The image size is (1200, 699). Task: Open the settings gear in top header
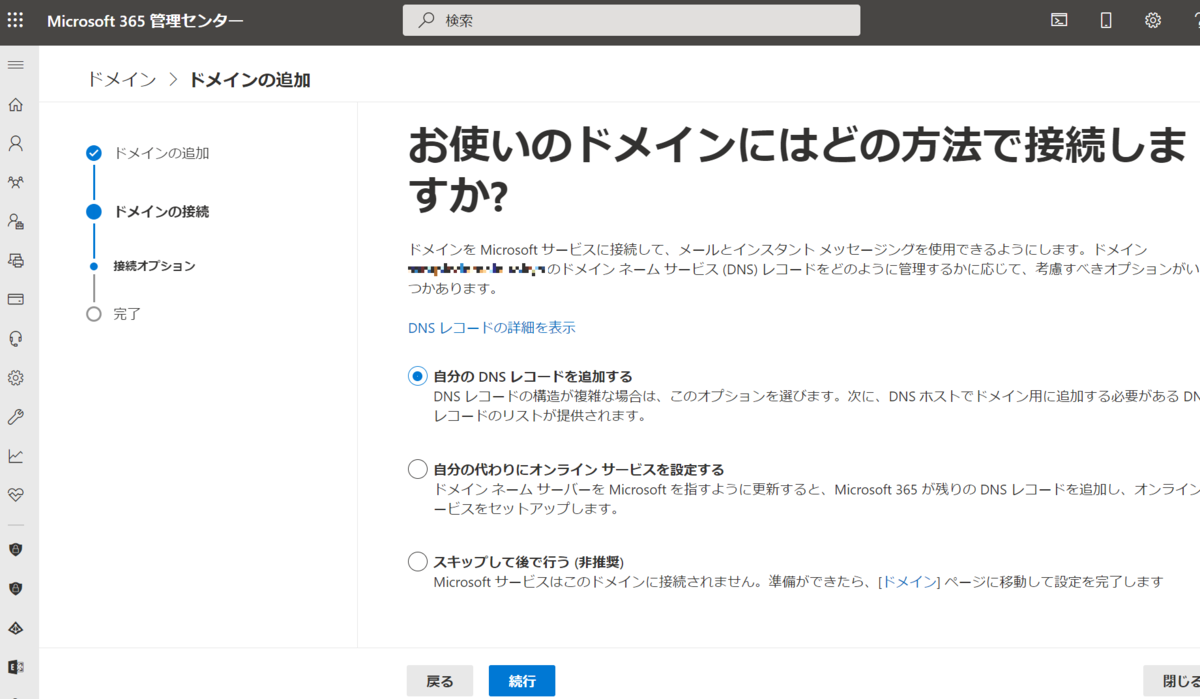1153,20
